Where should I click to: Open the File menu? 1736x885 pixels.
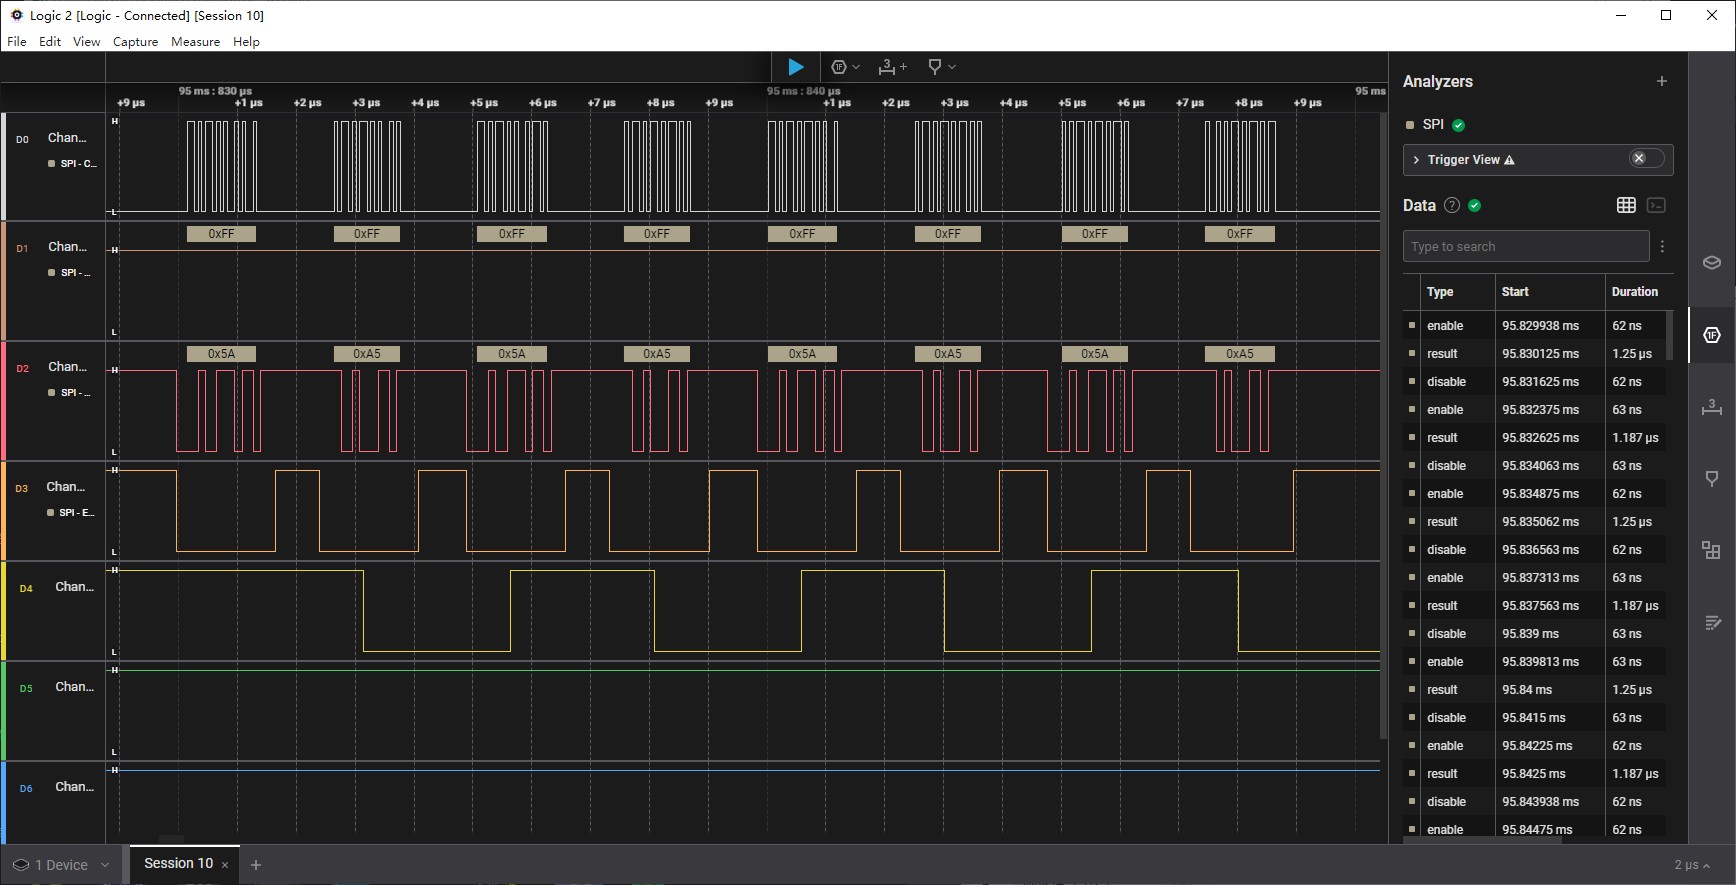17,41
